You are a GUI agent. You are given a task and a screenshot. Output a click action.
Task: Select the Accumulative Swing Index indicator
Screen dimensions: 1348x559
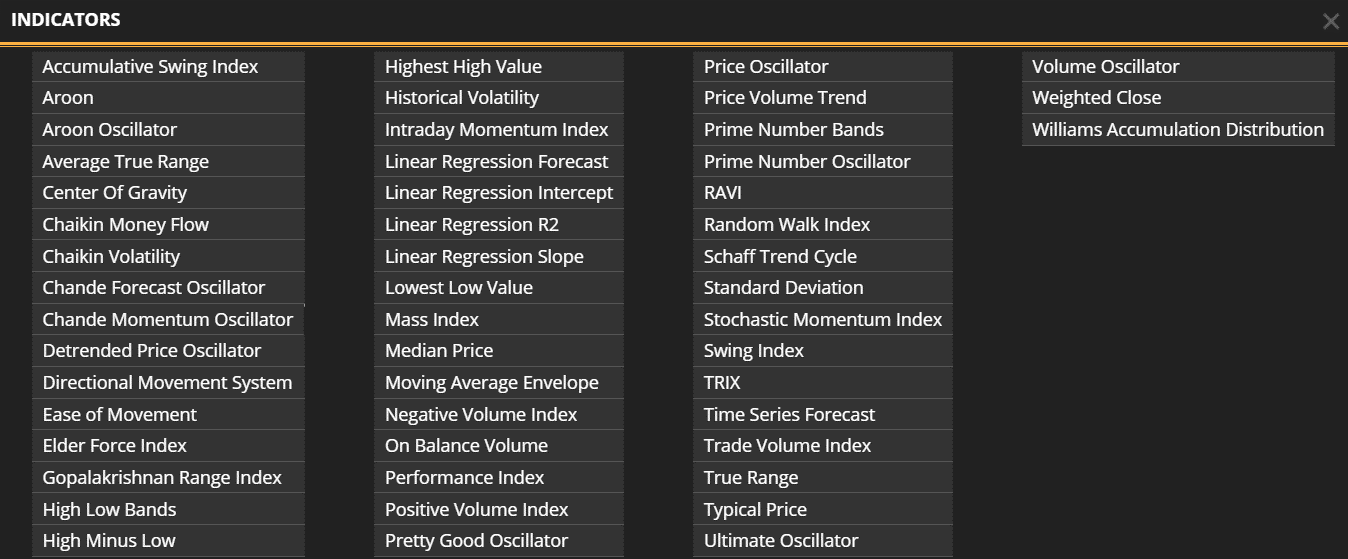pyautogui.click(x=150, y=67)
